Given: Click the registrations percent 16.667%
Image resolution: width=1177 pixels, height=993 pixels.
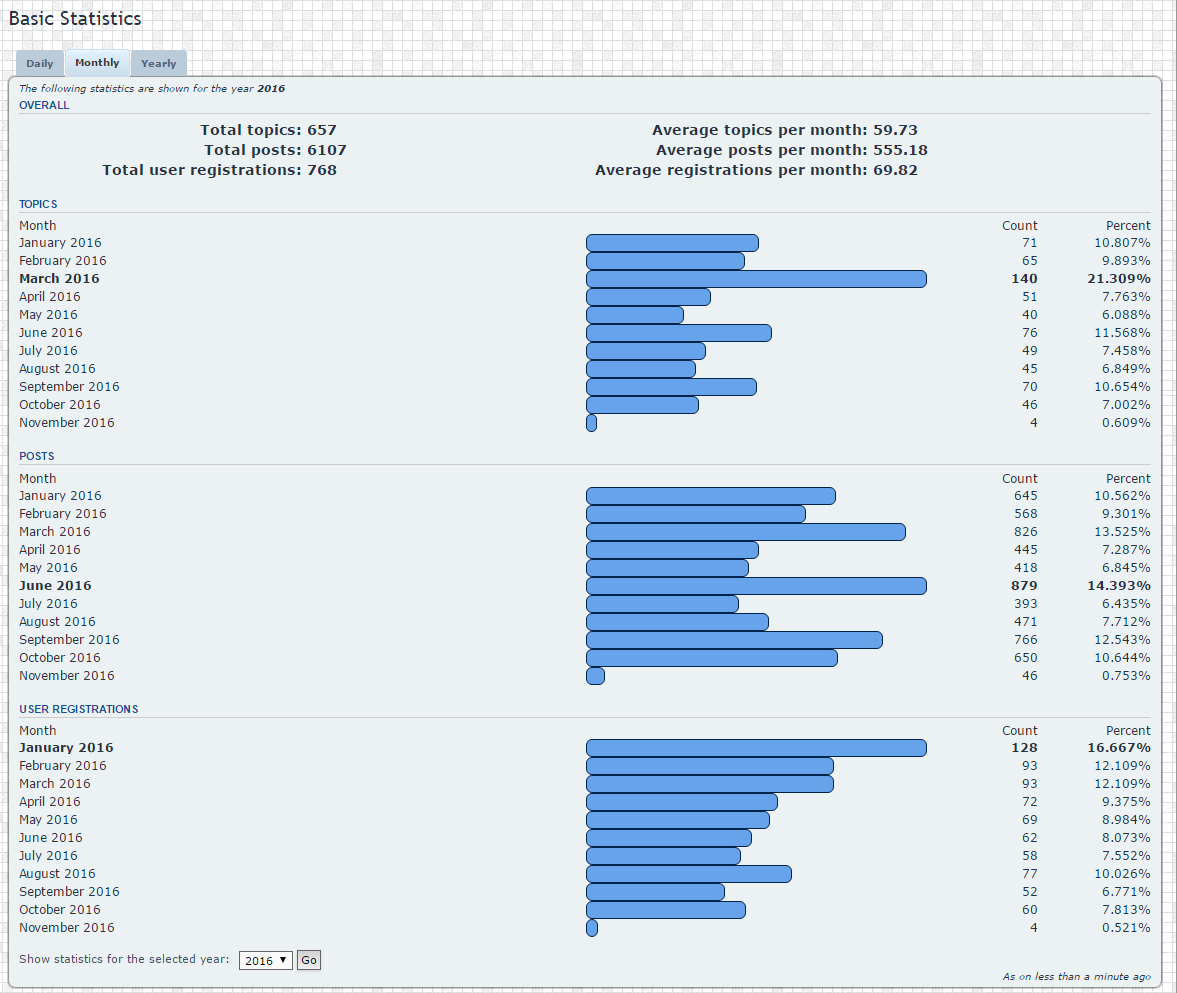Looking at the screenshot, I should [1118, 748].
